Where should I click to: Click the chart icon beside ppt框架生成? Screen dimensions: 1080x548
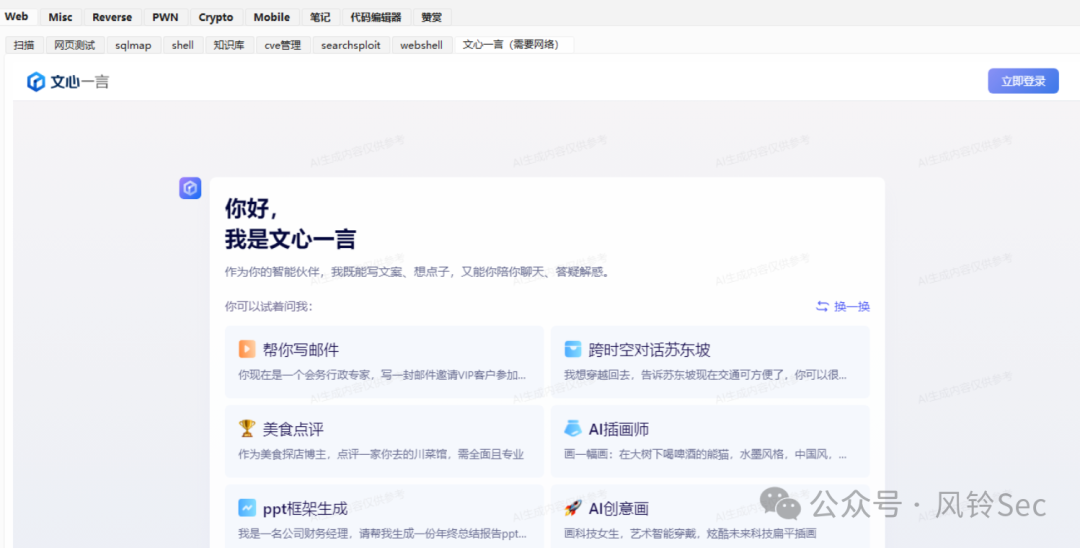(247, 508)
